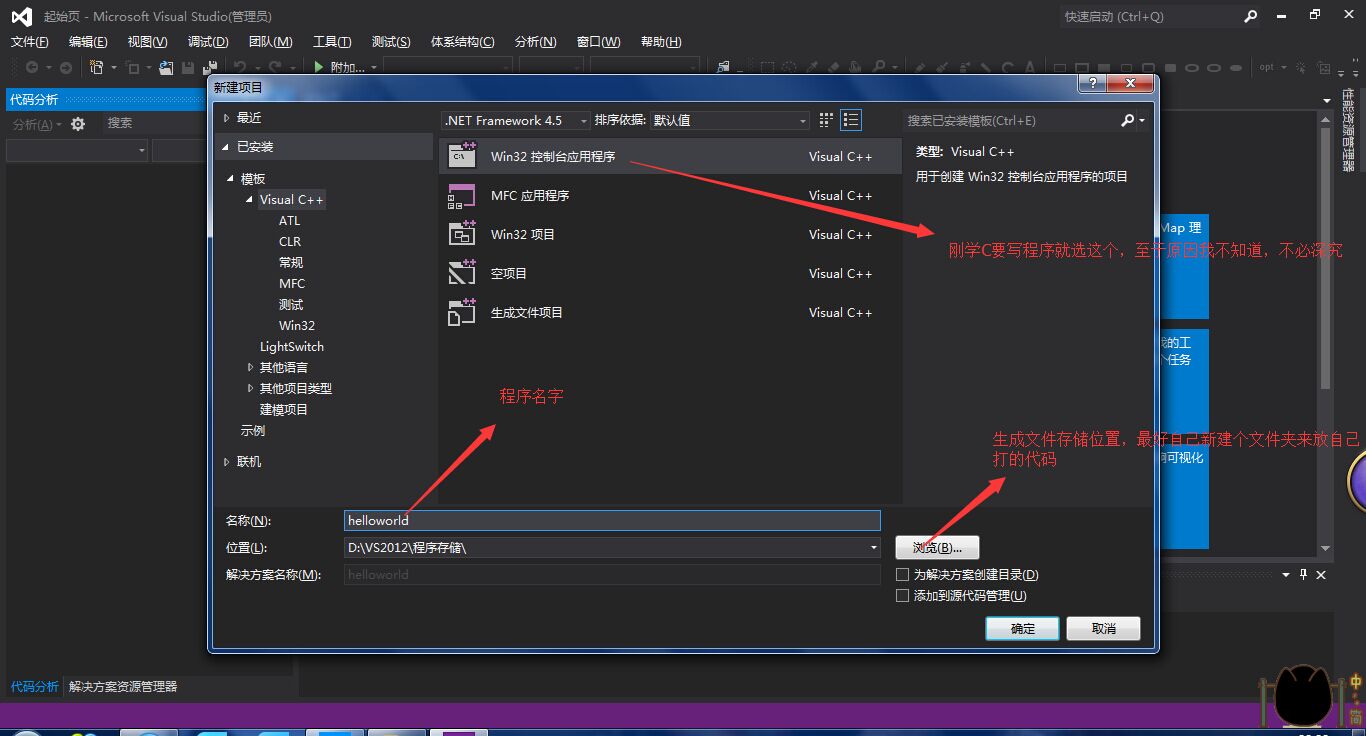This screenshot has width=1366, height=736.
Task: Click the new project toolbar icon
Action: click(x=97, y=67)
